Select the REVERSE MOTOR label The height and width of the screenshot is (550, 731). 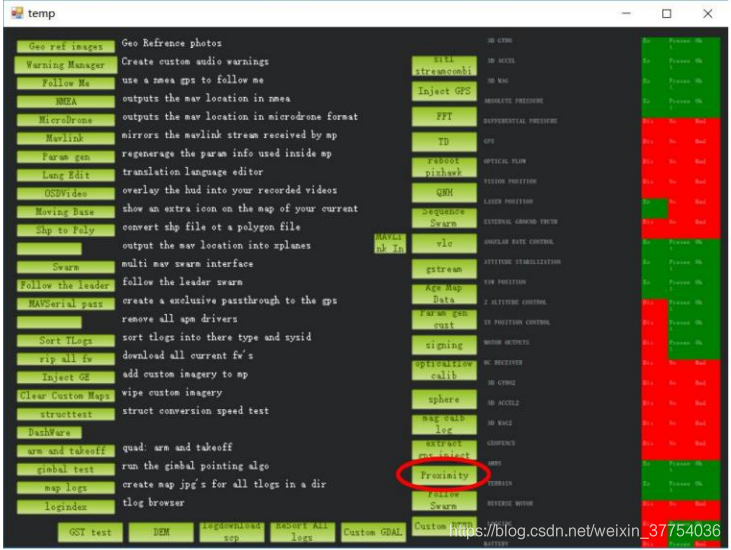[510, 503]
